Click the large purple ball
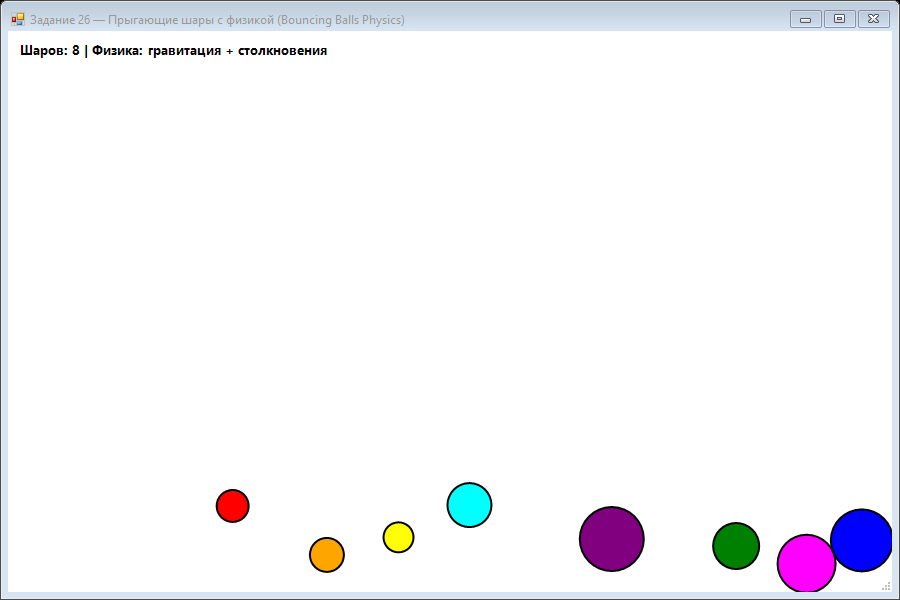Viewport: 900px width, 600px height. coord(612,539)
